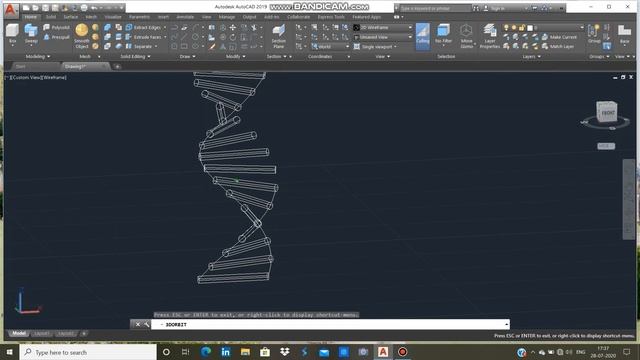Open the Single viewport dropdown
Viewport: 640px width, 360px height.
click(376, 47)
